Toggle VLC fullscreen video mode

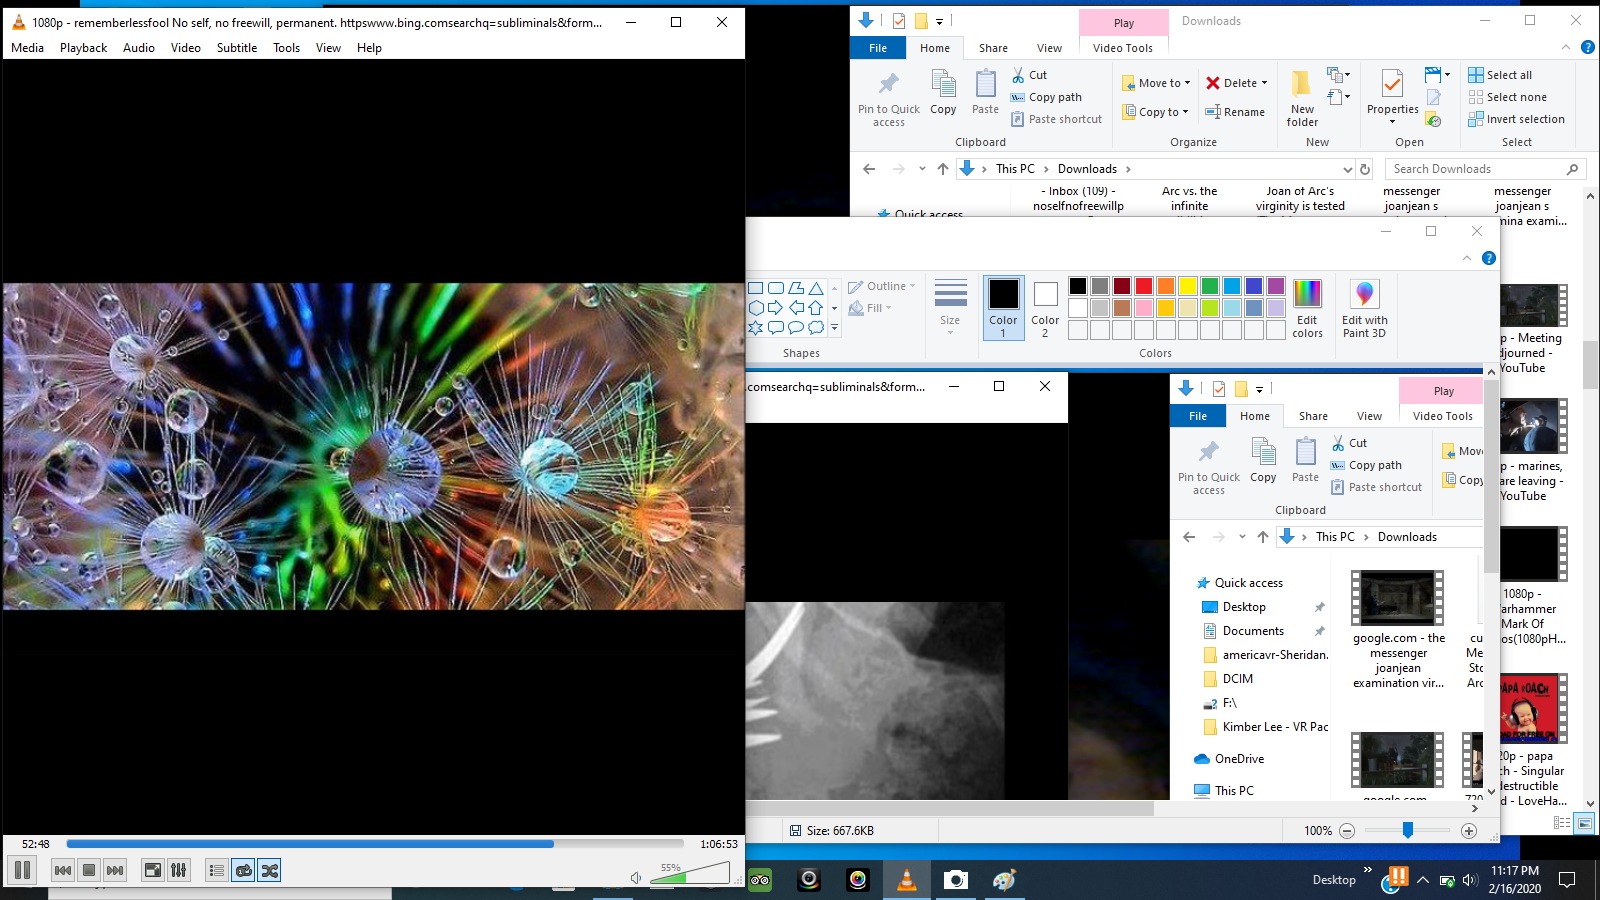point(153,870)
